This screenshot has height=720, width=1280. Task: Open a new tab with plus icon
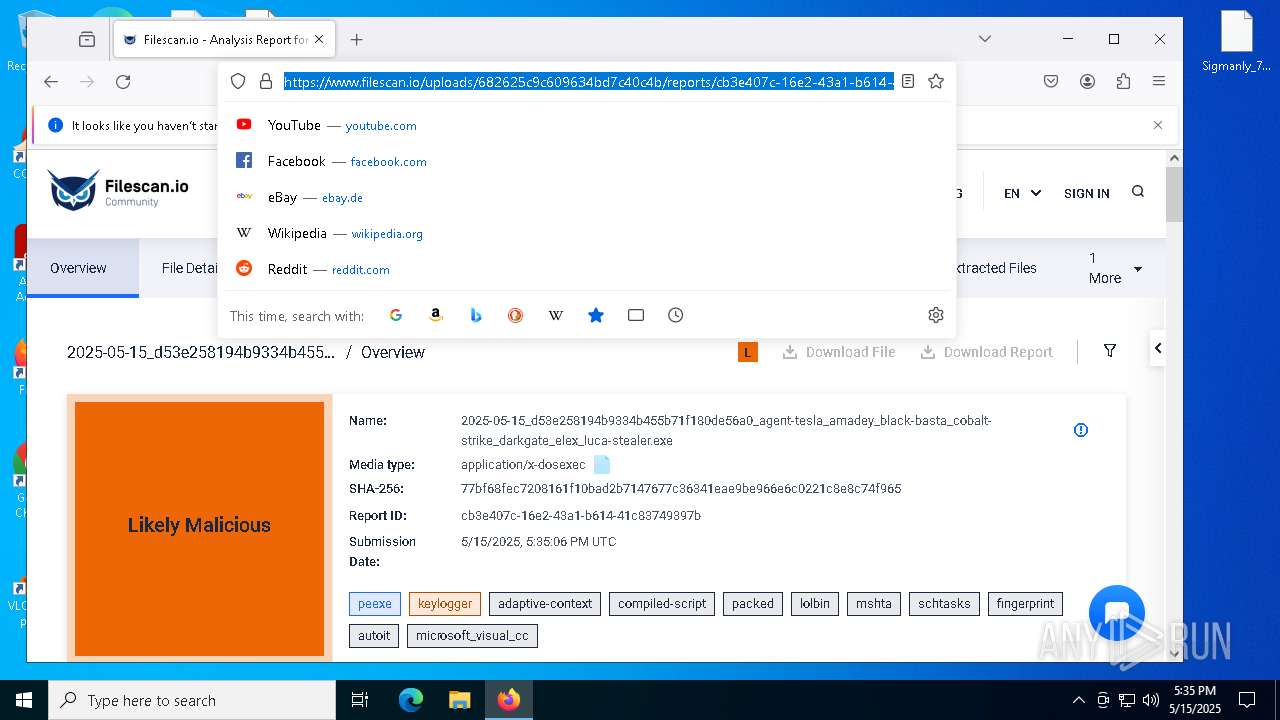click(x=356, y=39)
